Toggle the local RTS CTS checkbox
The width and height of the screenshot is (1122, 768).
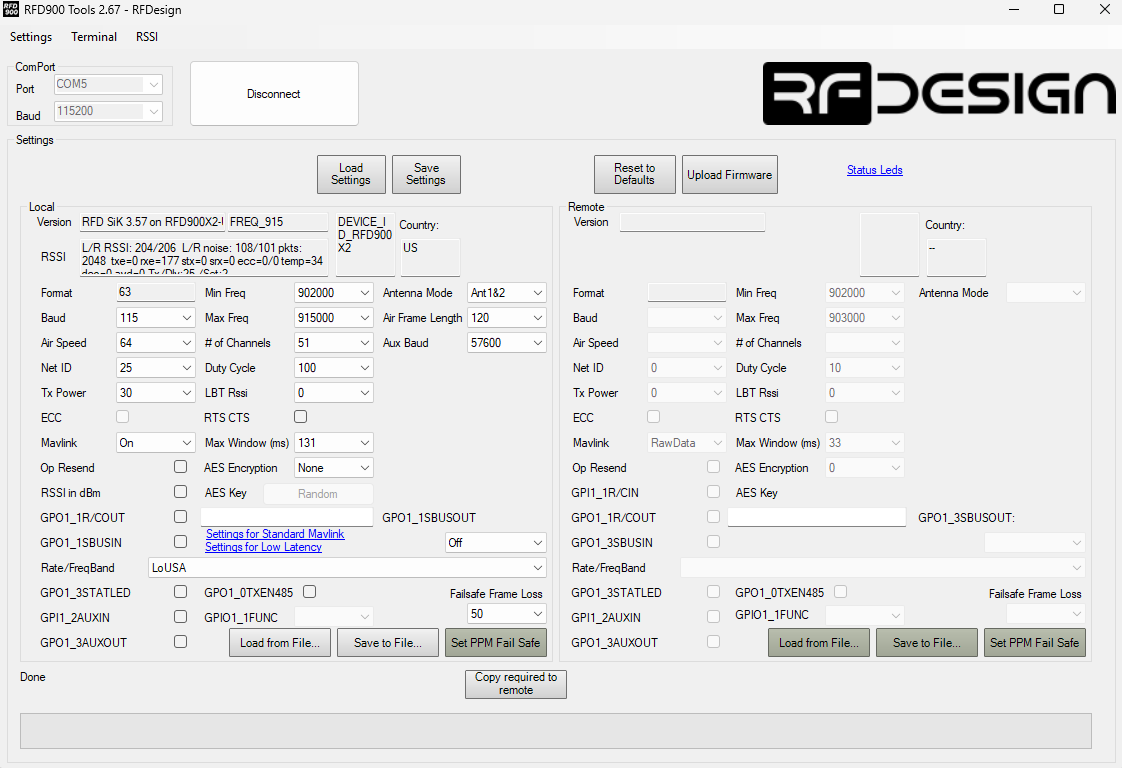tap(300, 417)
